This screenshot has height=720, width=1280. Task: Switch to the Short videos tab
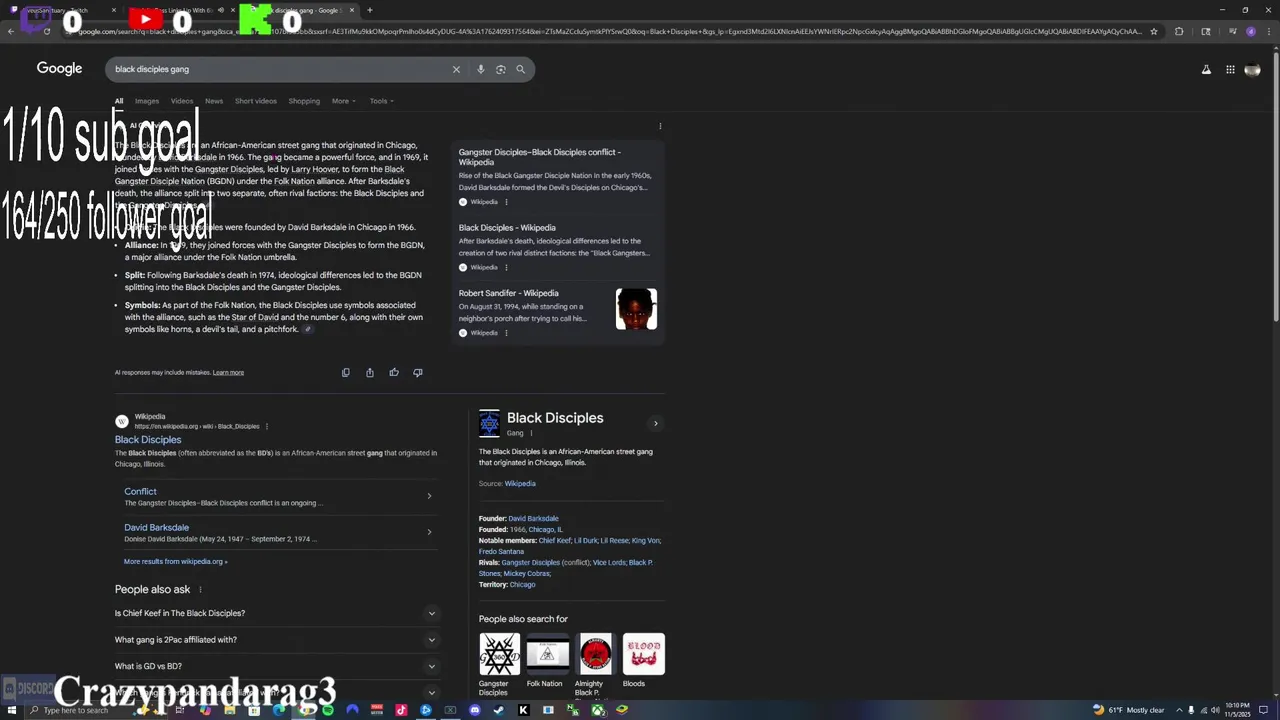click(256, 101)
